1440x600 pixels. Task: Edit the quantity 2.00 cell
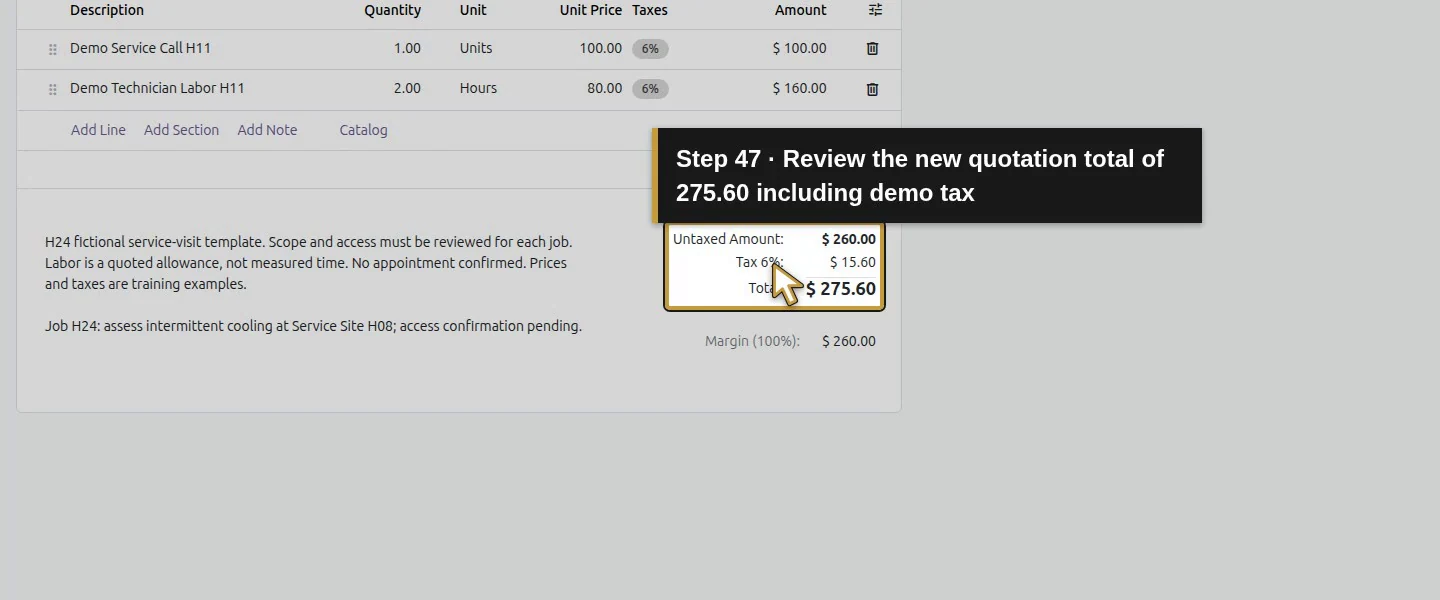point(407,88)
